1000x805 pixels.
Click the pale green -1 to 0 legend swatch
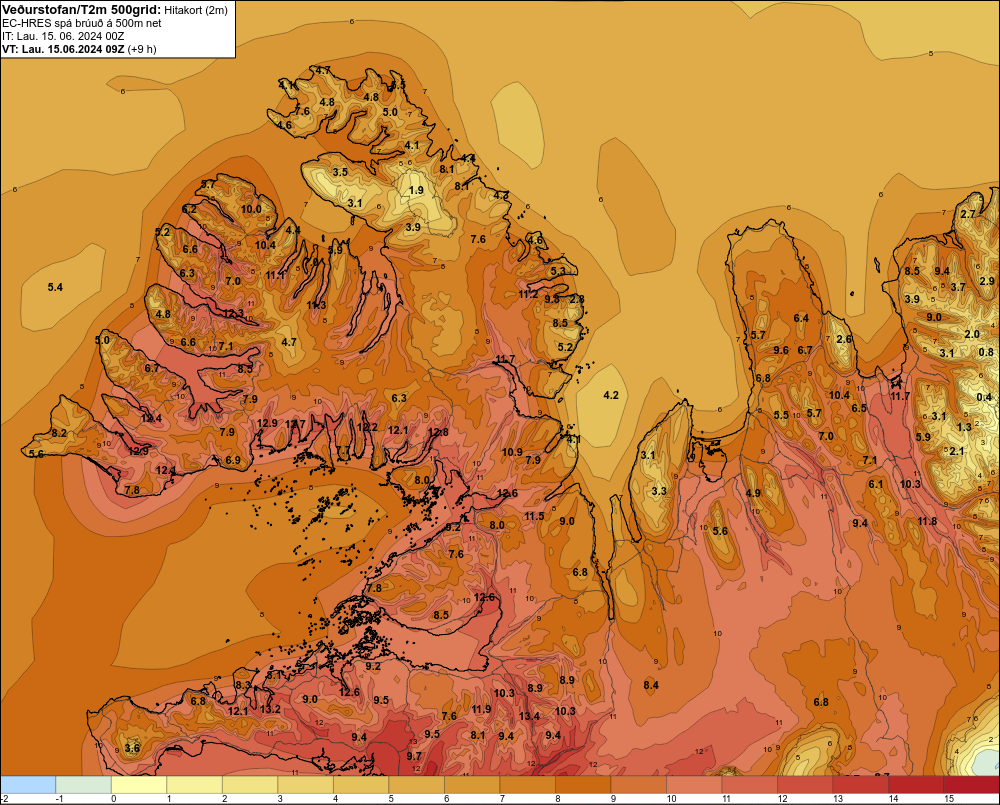84,785
